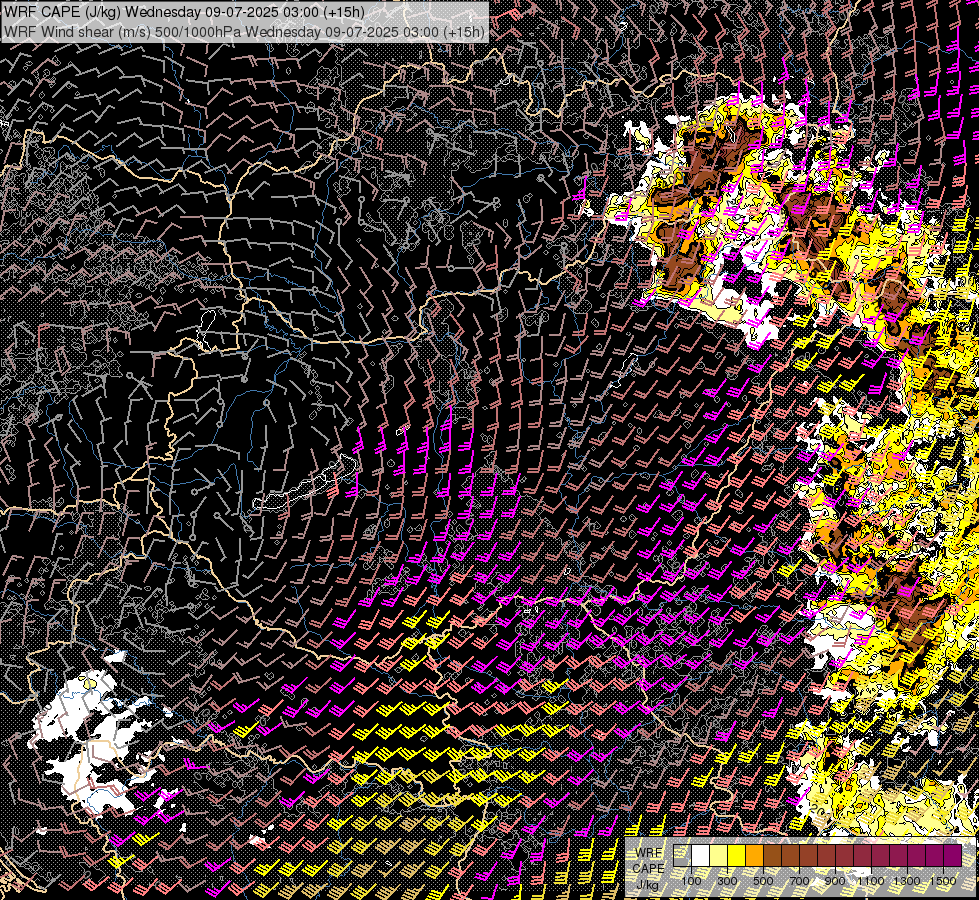
Task: Select the bright yellow legend swatch
Action: pyautogui.click(x=737, y=856)
